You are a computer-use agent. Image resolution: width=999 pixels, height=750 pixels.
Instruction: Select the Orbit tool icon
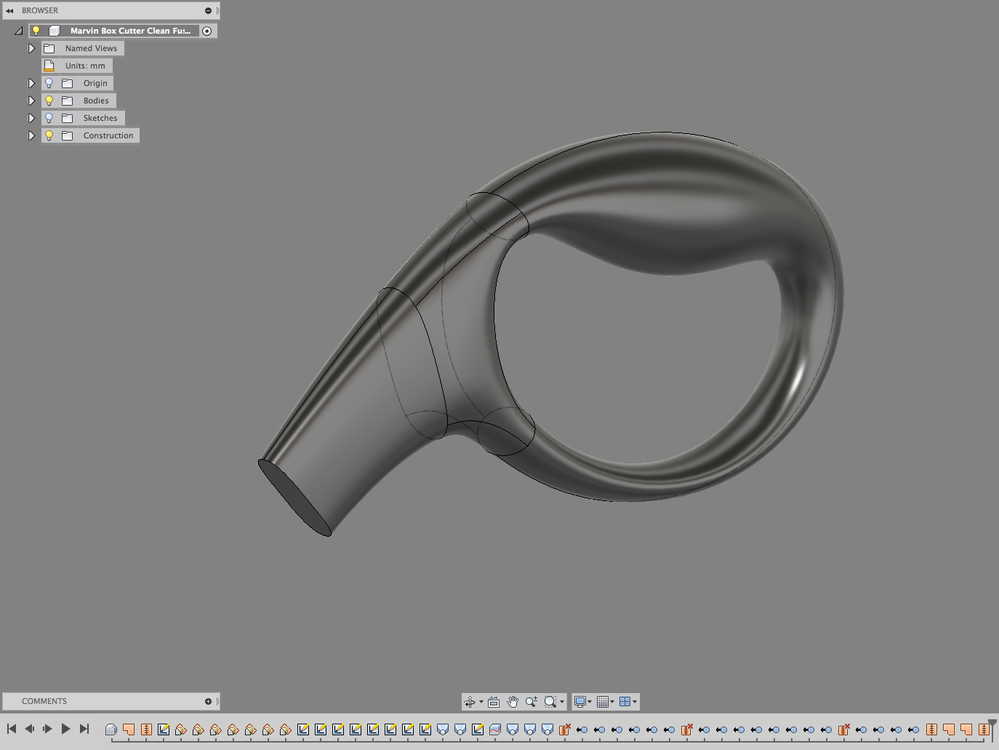click(x=470, y=702)
